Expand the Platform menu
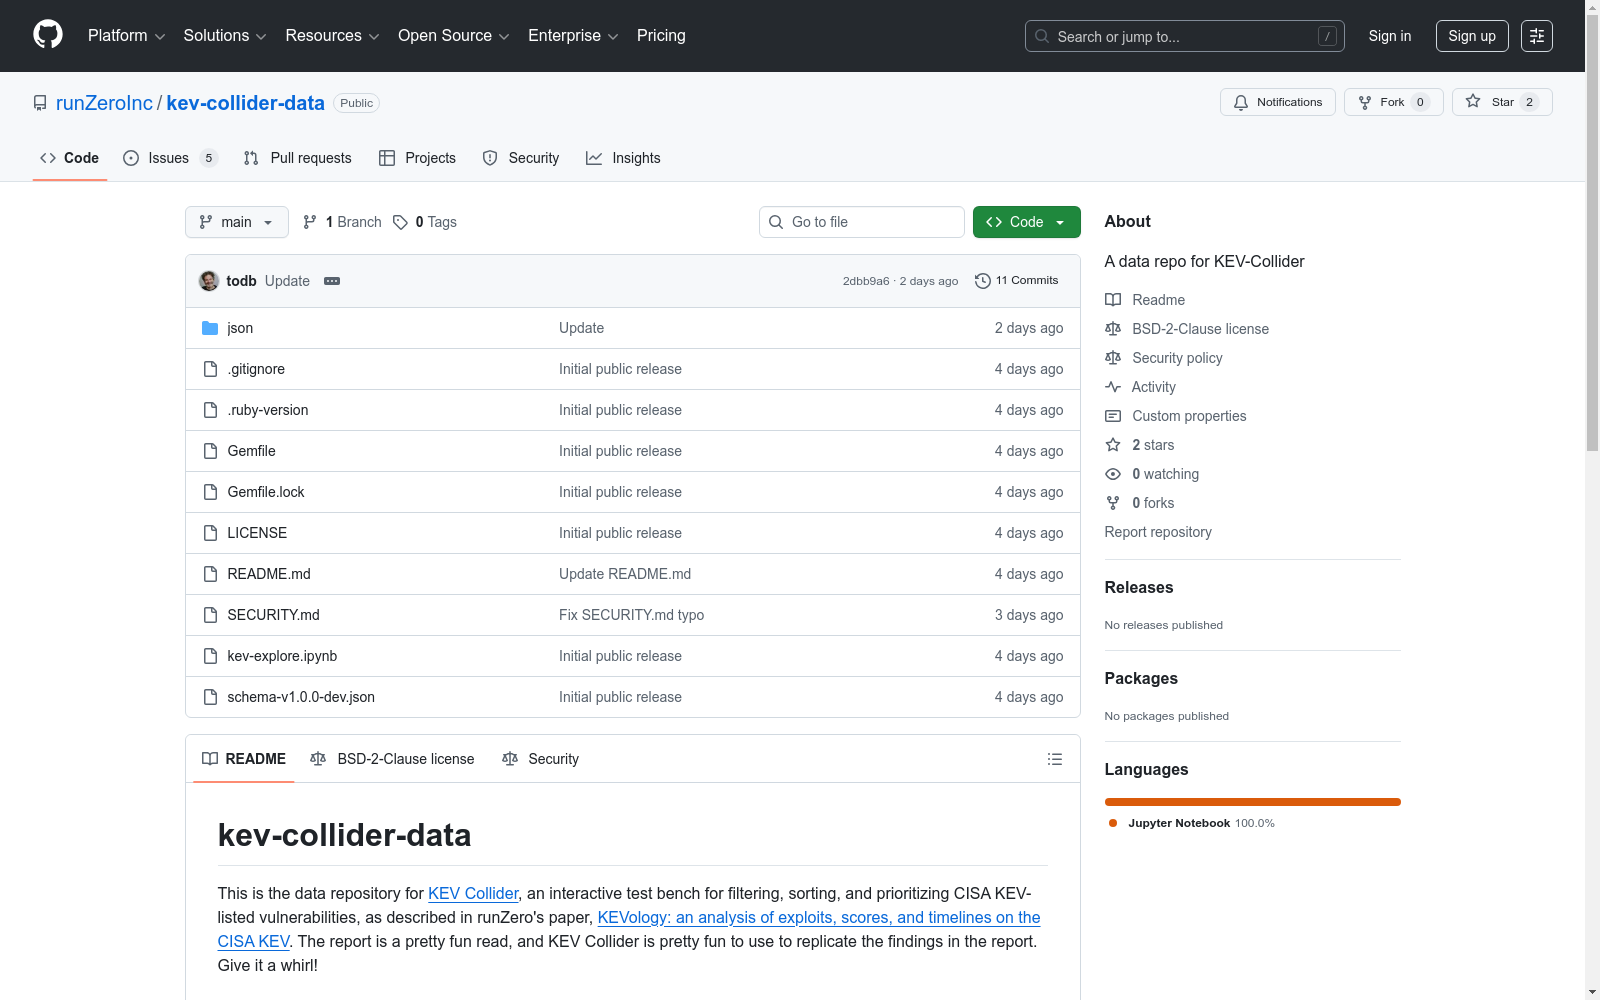Viewport: 1600px width, 1000px height. coord(126,36)
